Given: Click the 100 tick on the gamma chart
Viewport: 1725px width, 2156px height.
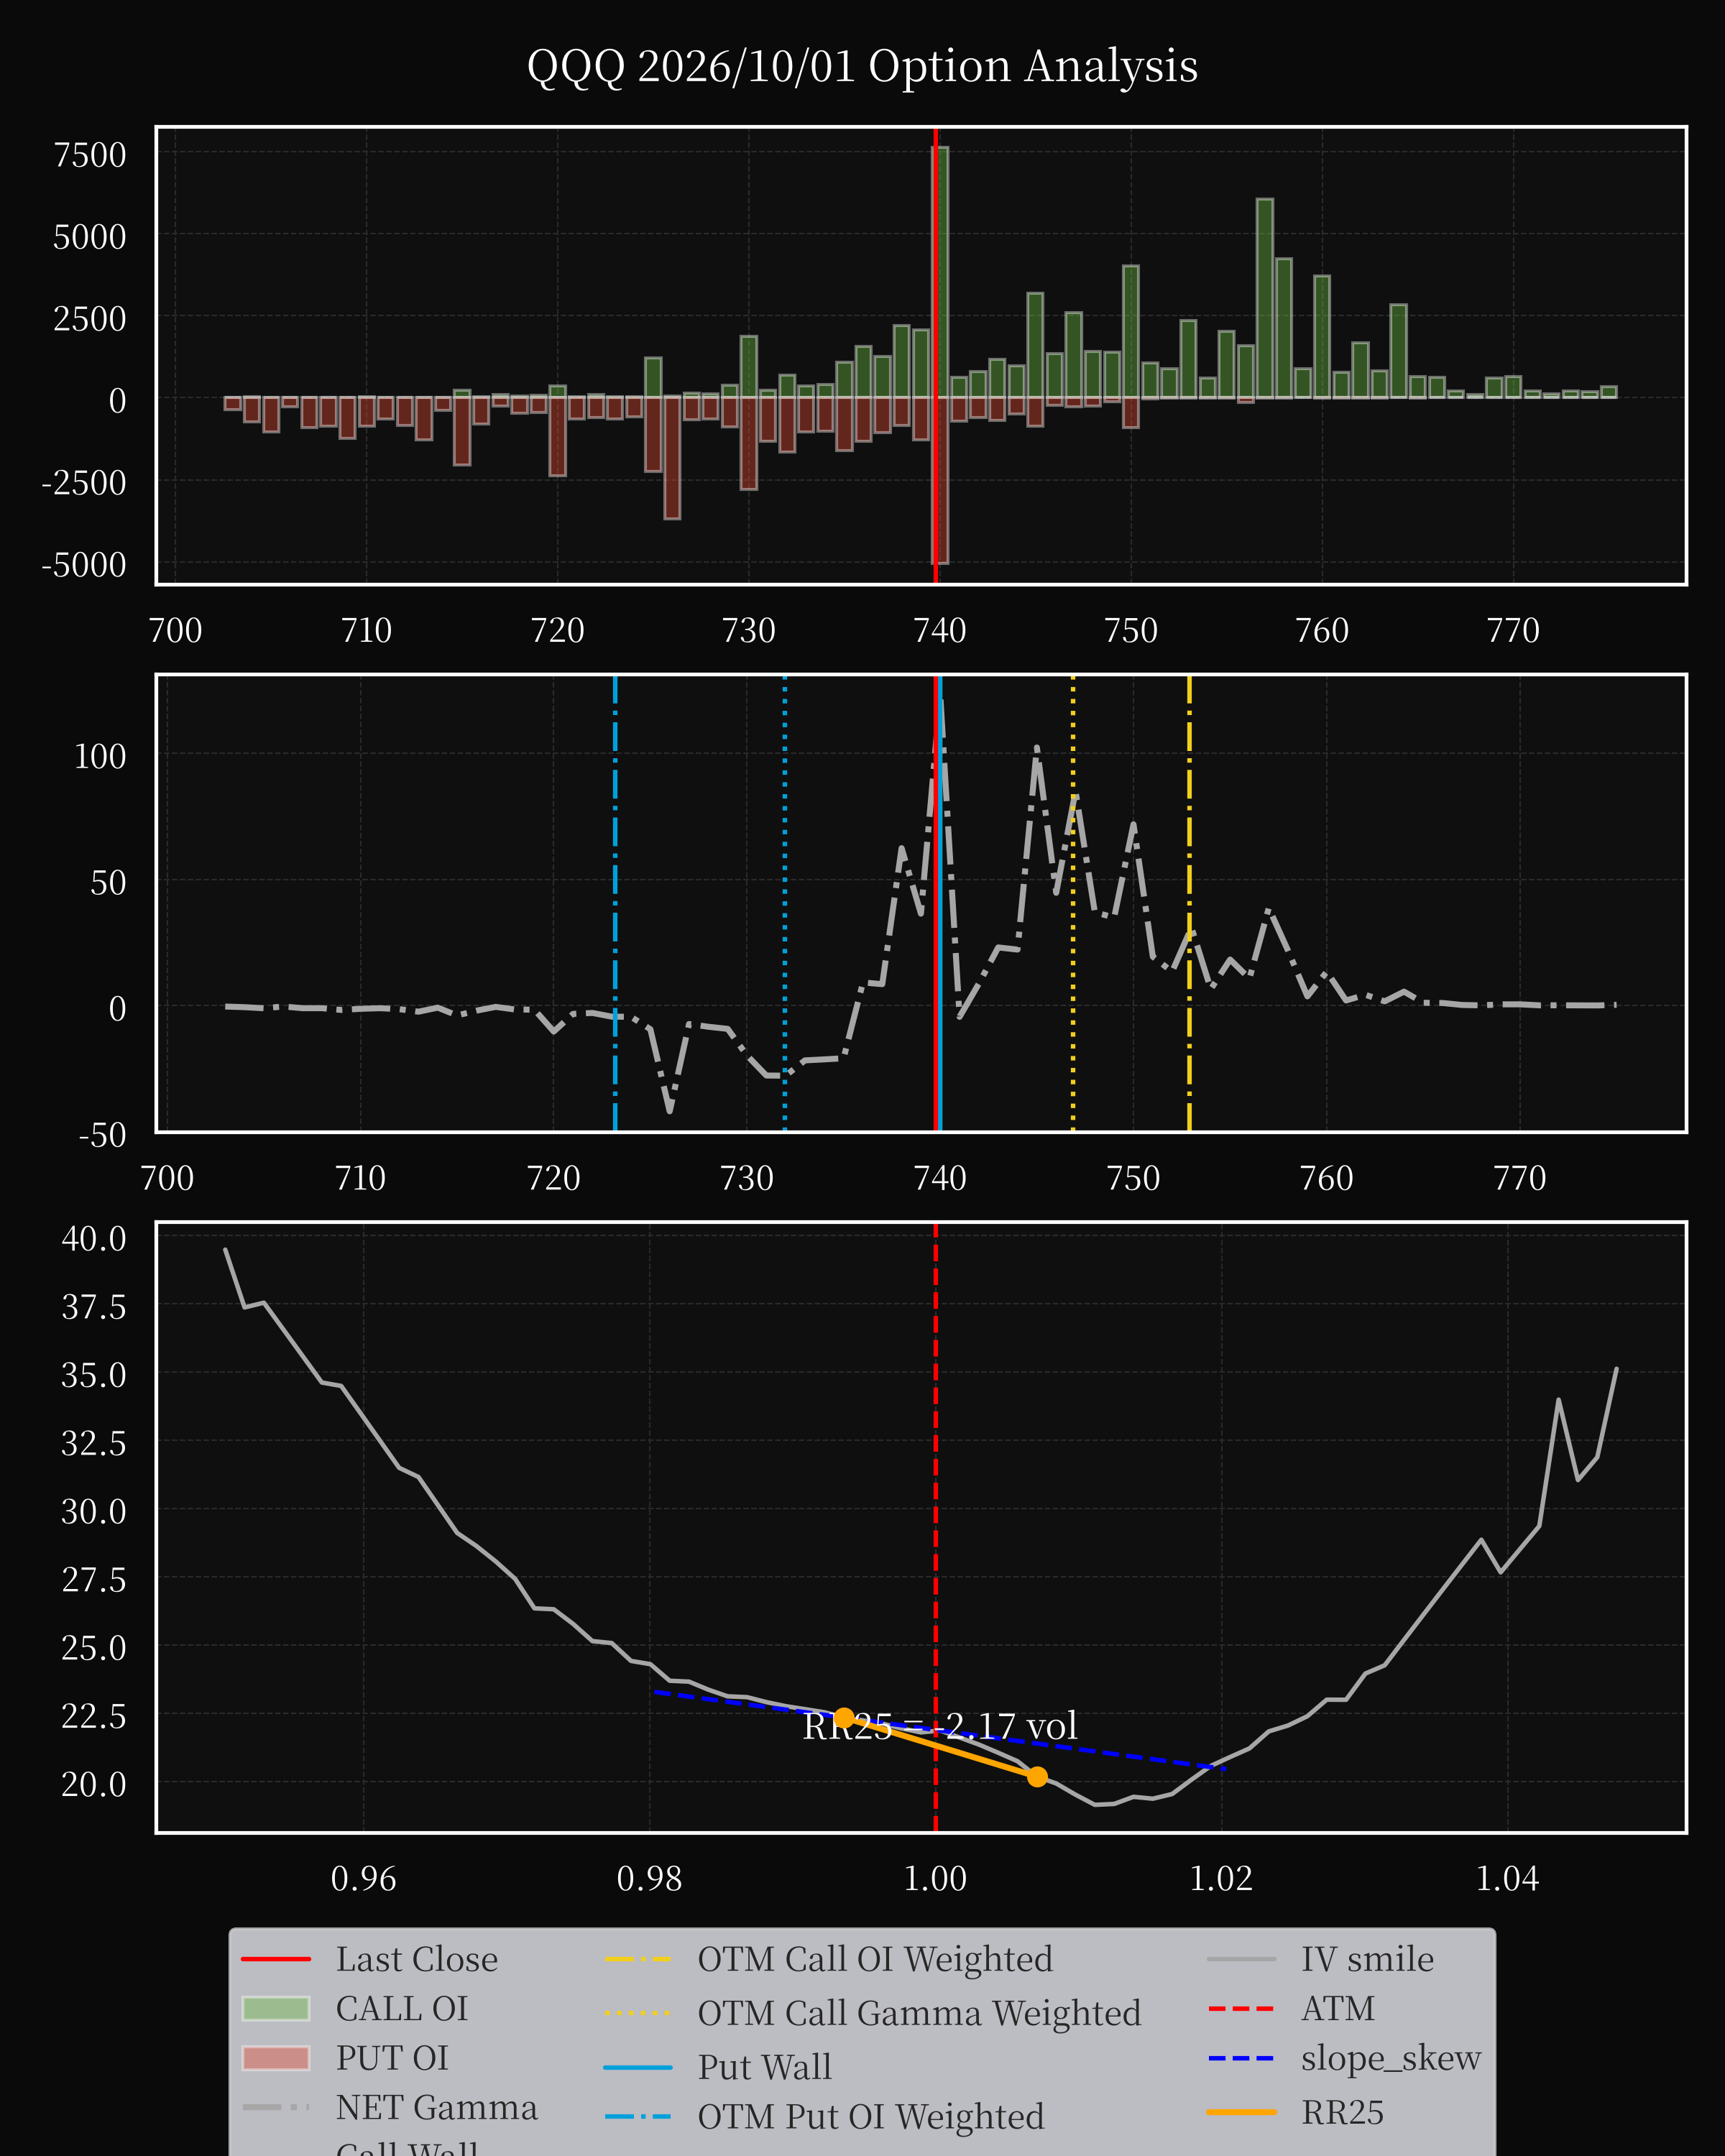Looking at the screenshot, I should coord(100,756).
